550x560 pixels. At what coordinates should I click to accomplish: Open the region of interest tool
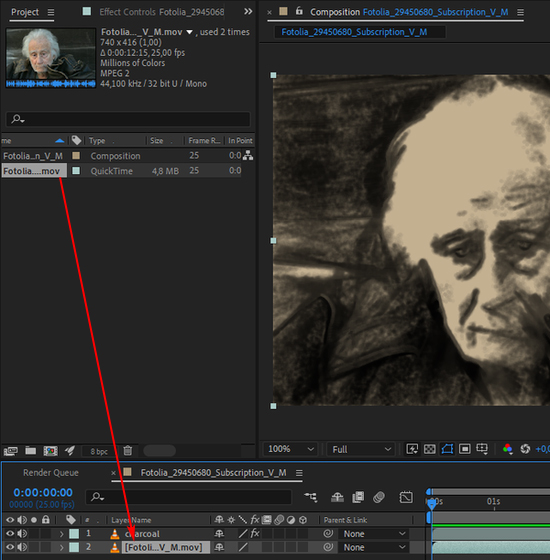tap(464, 449)
